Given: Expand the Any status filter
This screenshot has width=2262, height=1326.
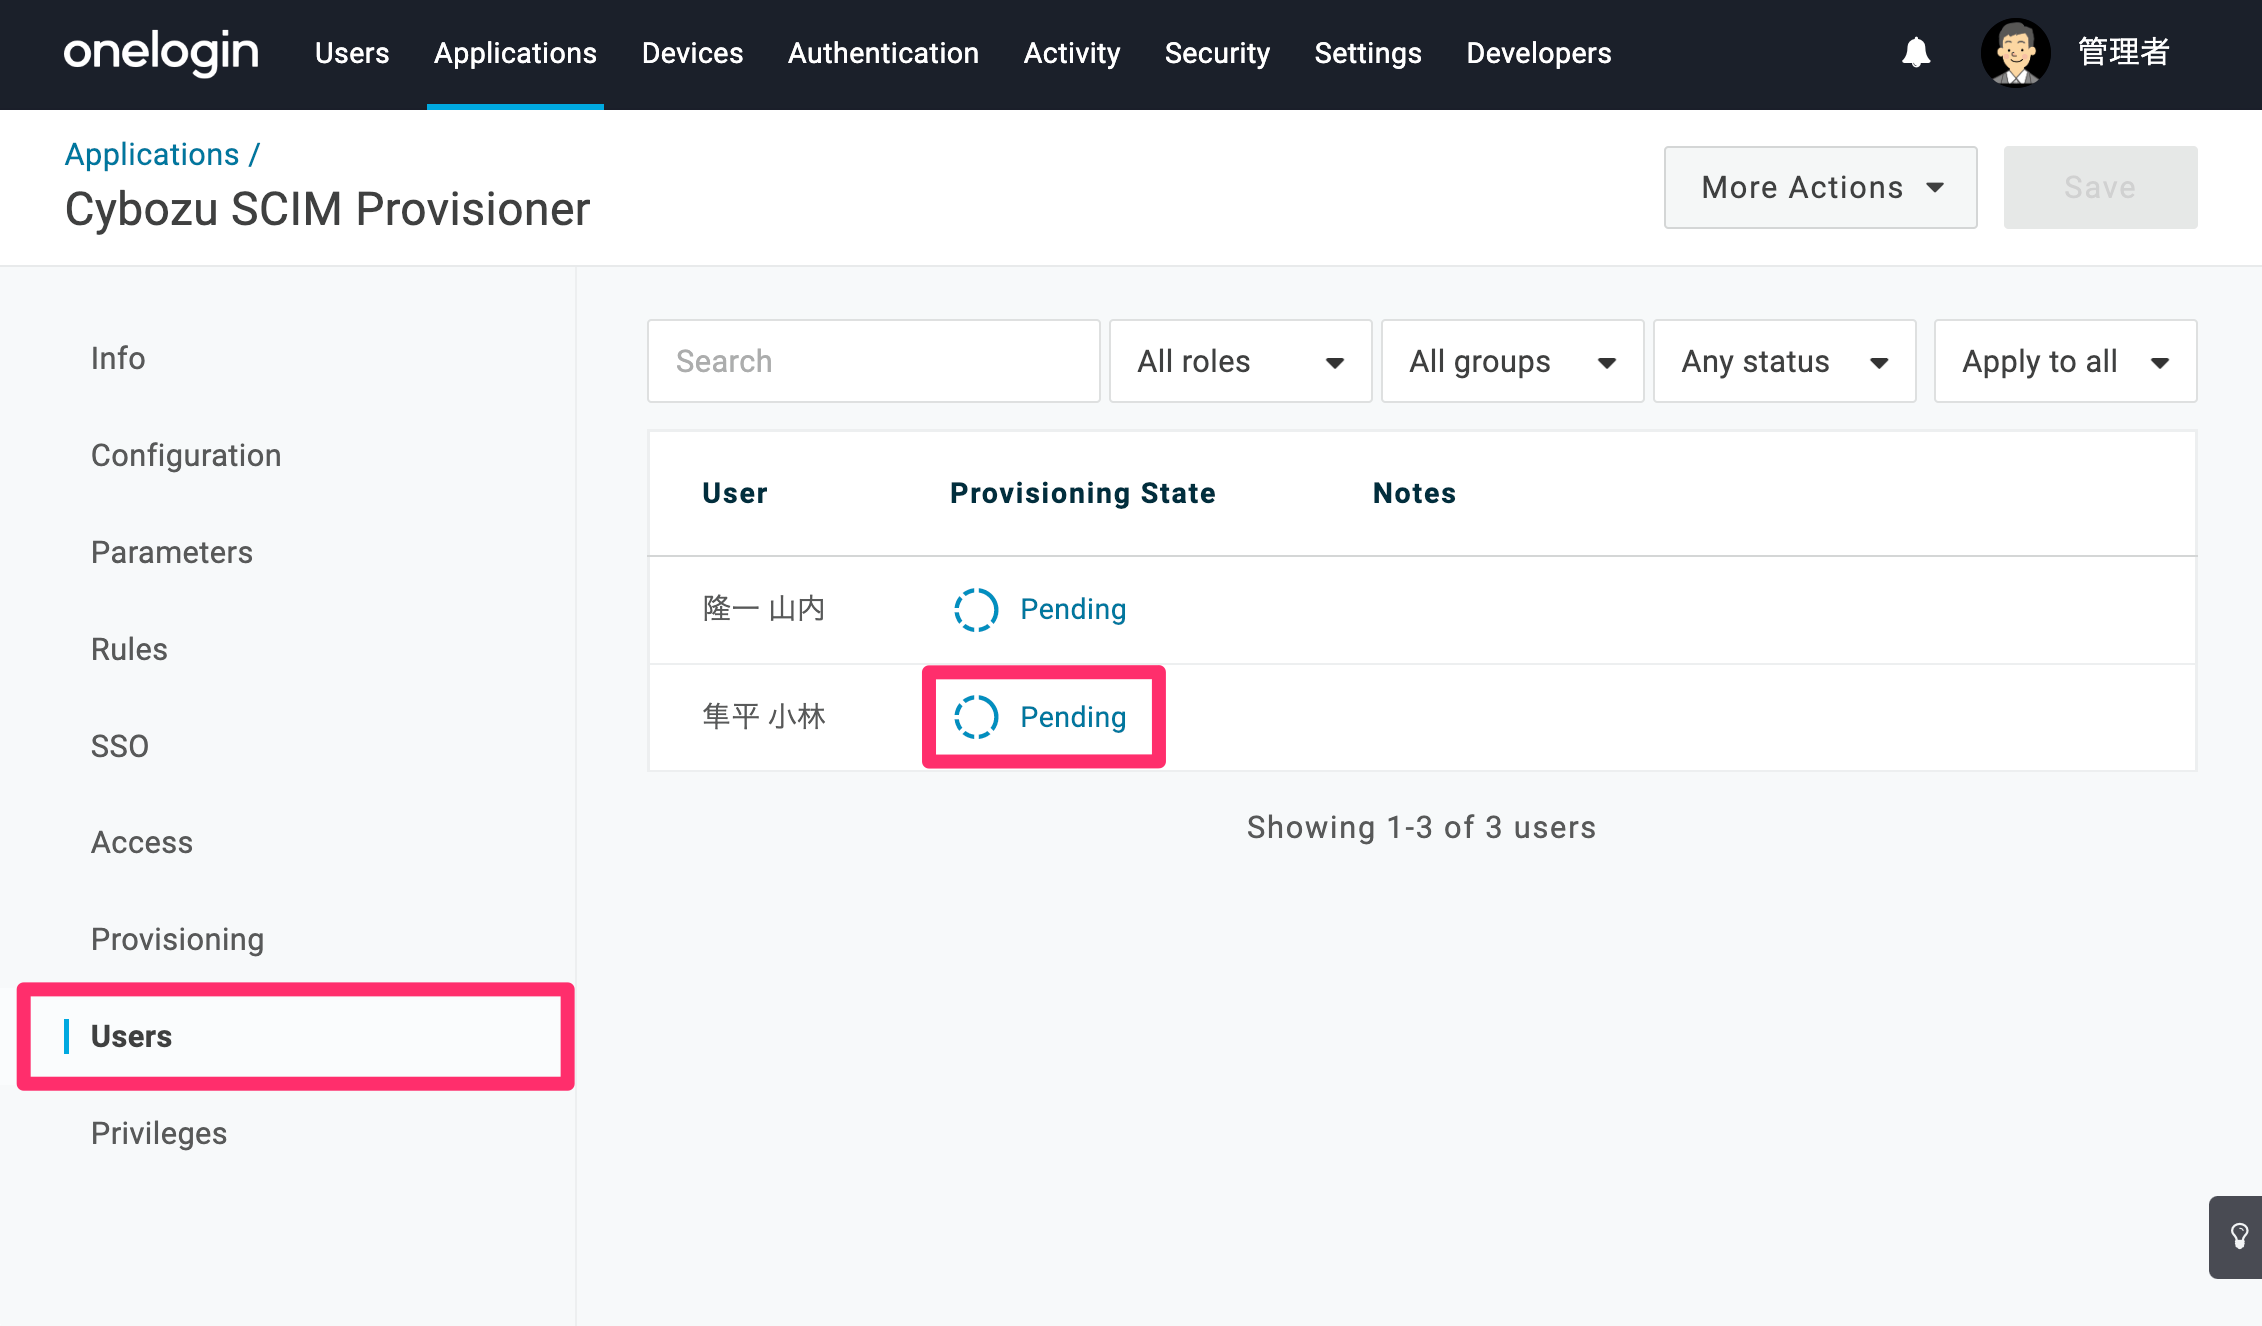Looking at the screenshot, I should pyautogui.click(x=1784, y=361).
